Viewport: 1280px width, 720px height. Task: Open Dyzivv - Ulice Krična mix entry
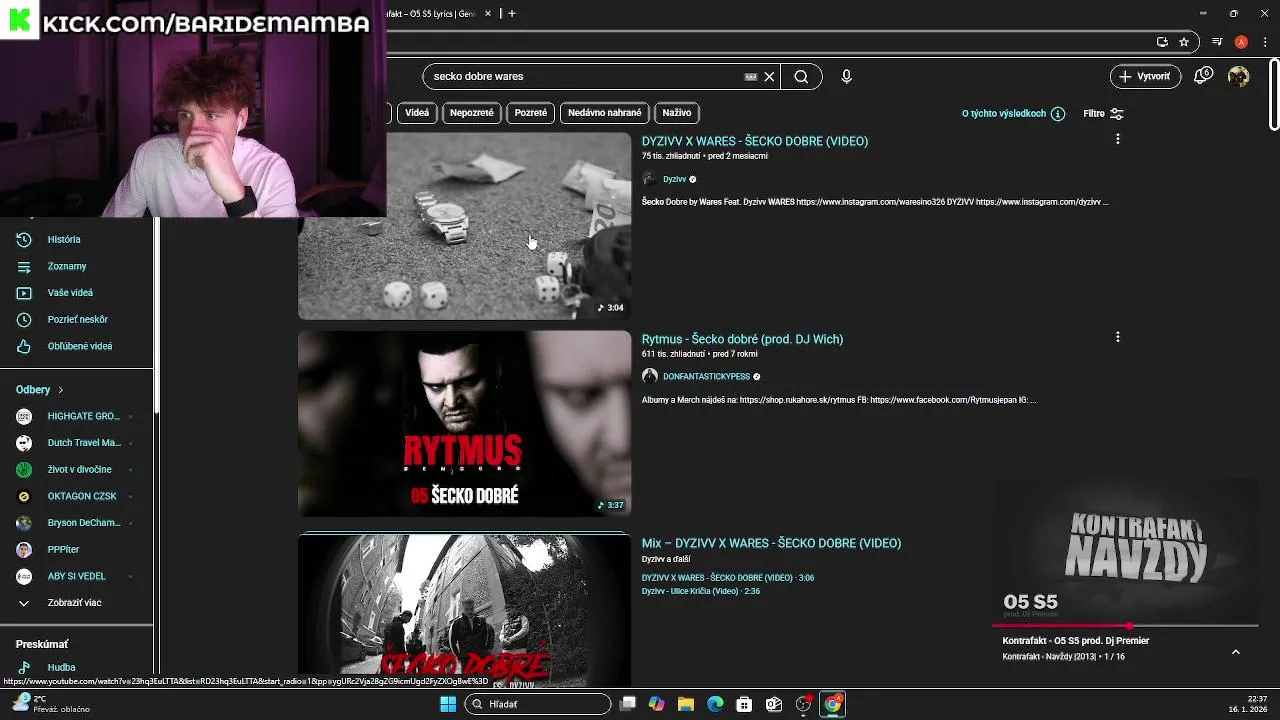pyautogui.click(x=701, y=591)
